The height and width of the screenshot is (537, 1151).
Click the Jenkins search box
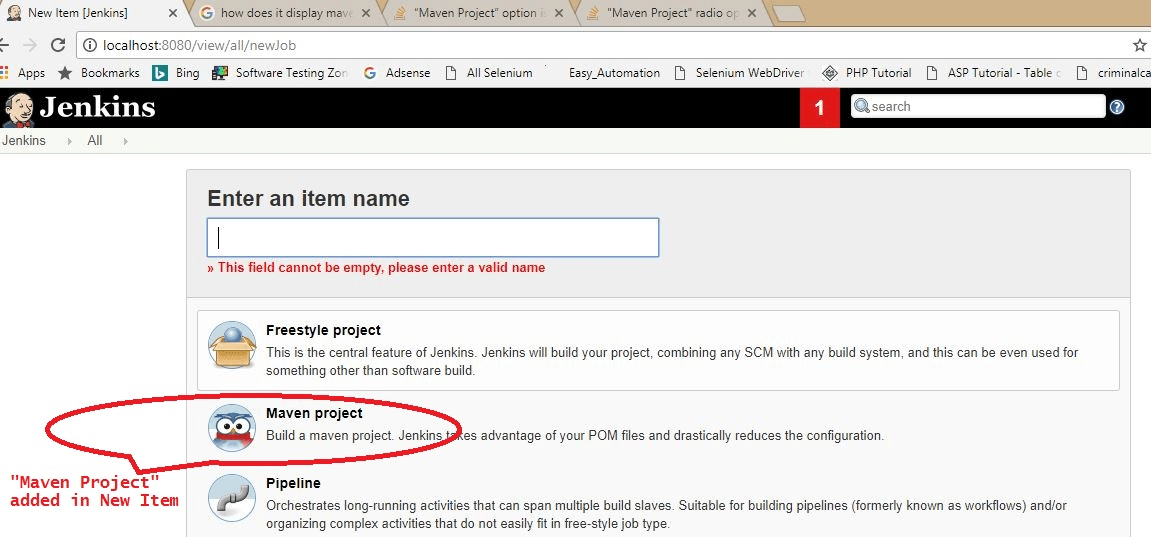point(978,106)
